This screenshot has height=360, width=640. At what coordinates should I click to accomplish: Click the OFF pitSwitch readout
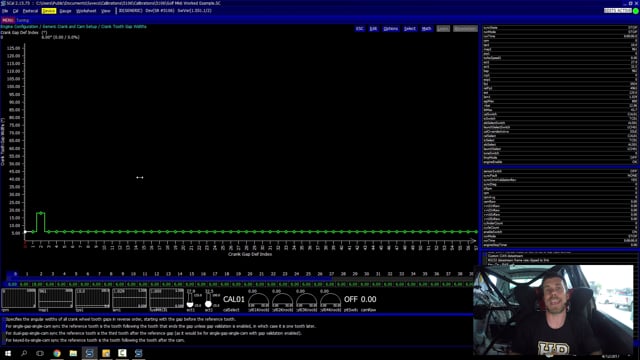(x=351, y=301)
